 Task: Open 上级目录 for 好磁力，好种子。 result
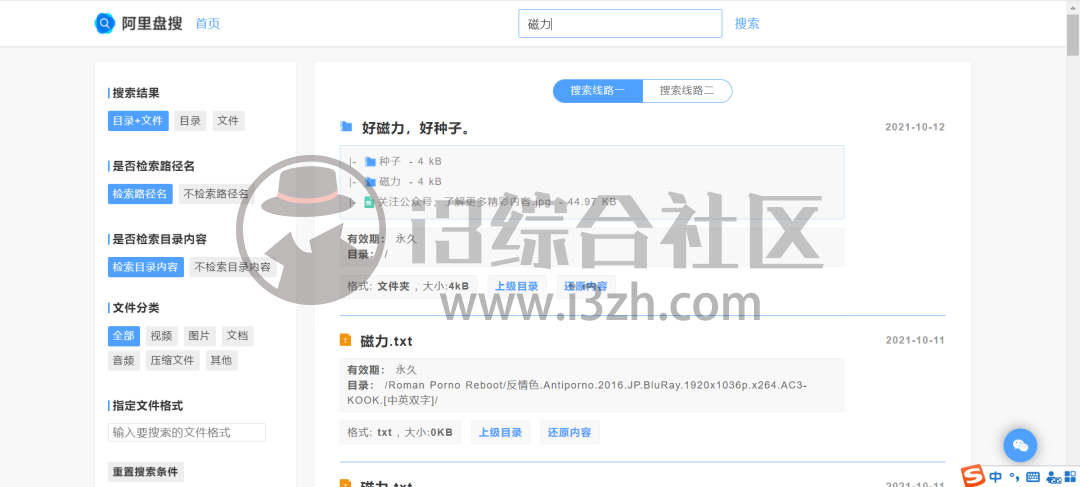pyautogui.click(x=517, y=286)
